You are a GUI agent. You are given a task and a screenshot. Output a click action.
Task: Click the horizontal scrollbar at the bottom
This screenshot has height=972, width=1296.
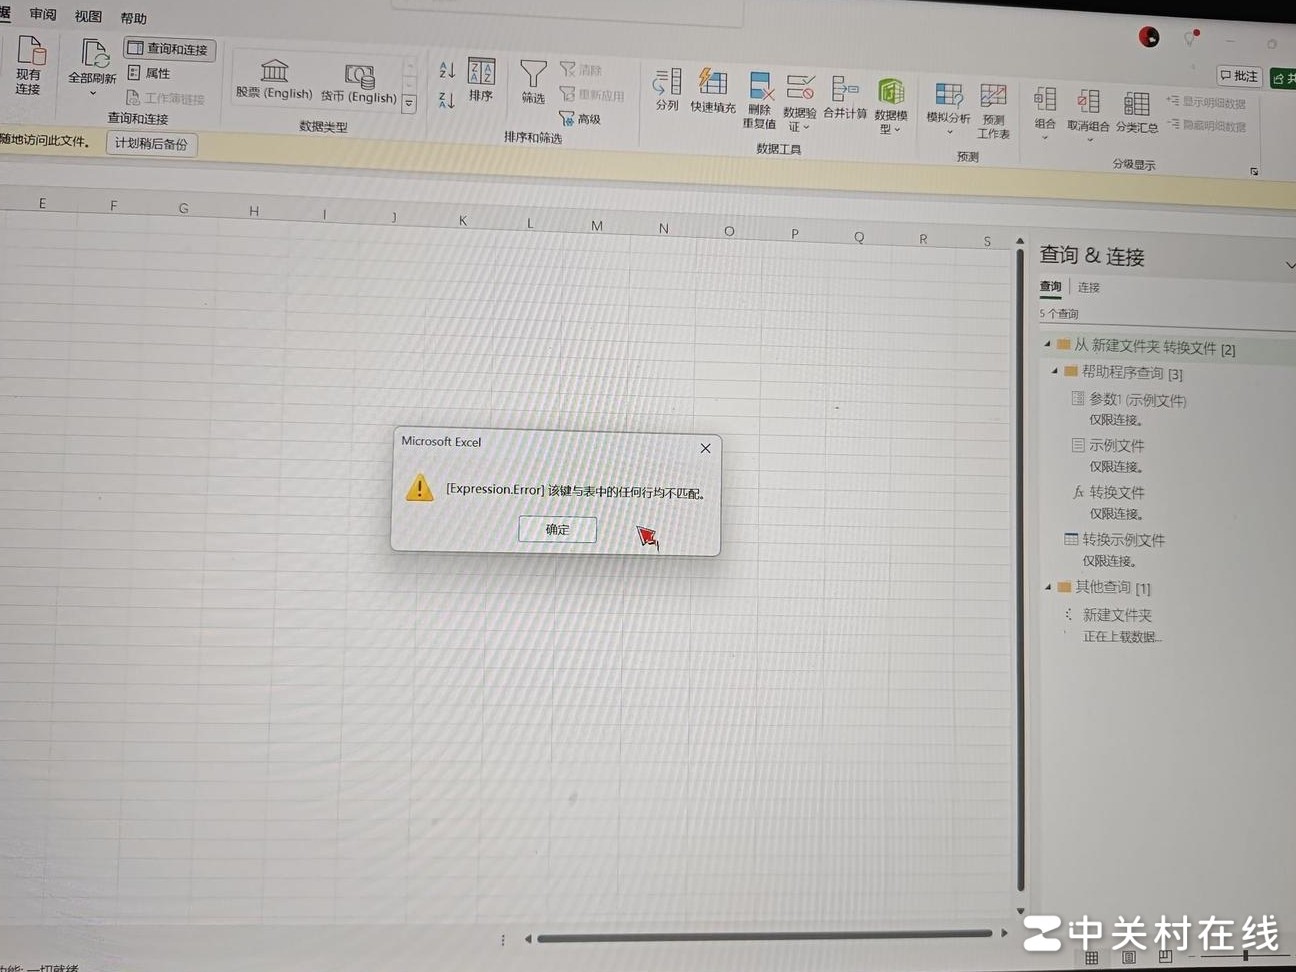pos(764,936)
